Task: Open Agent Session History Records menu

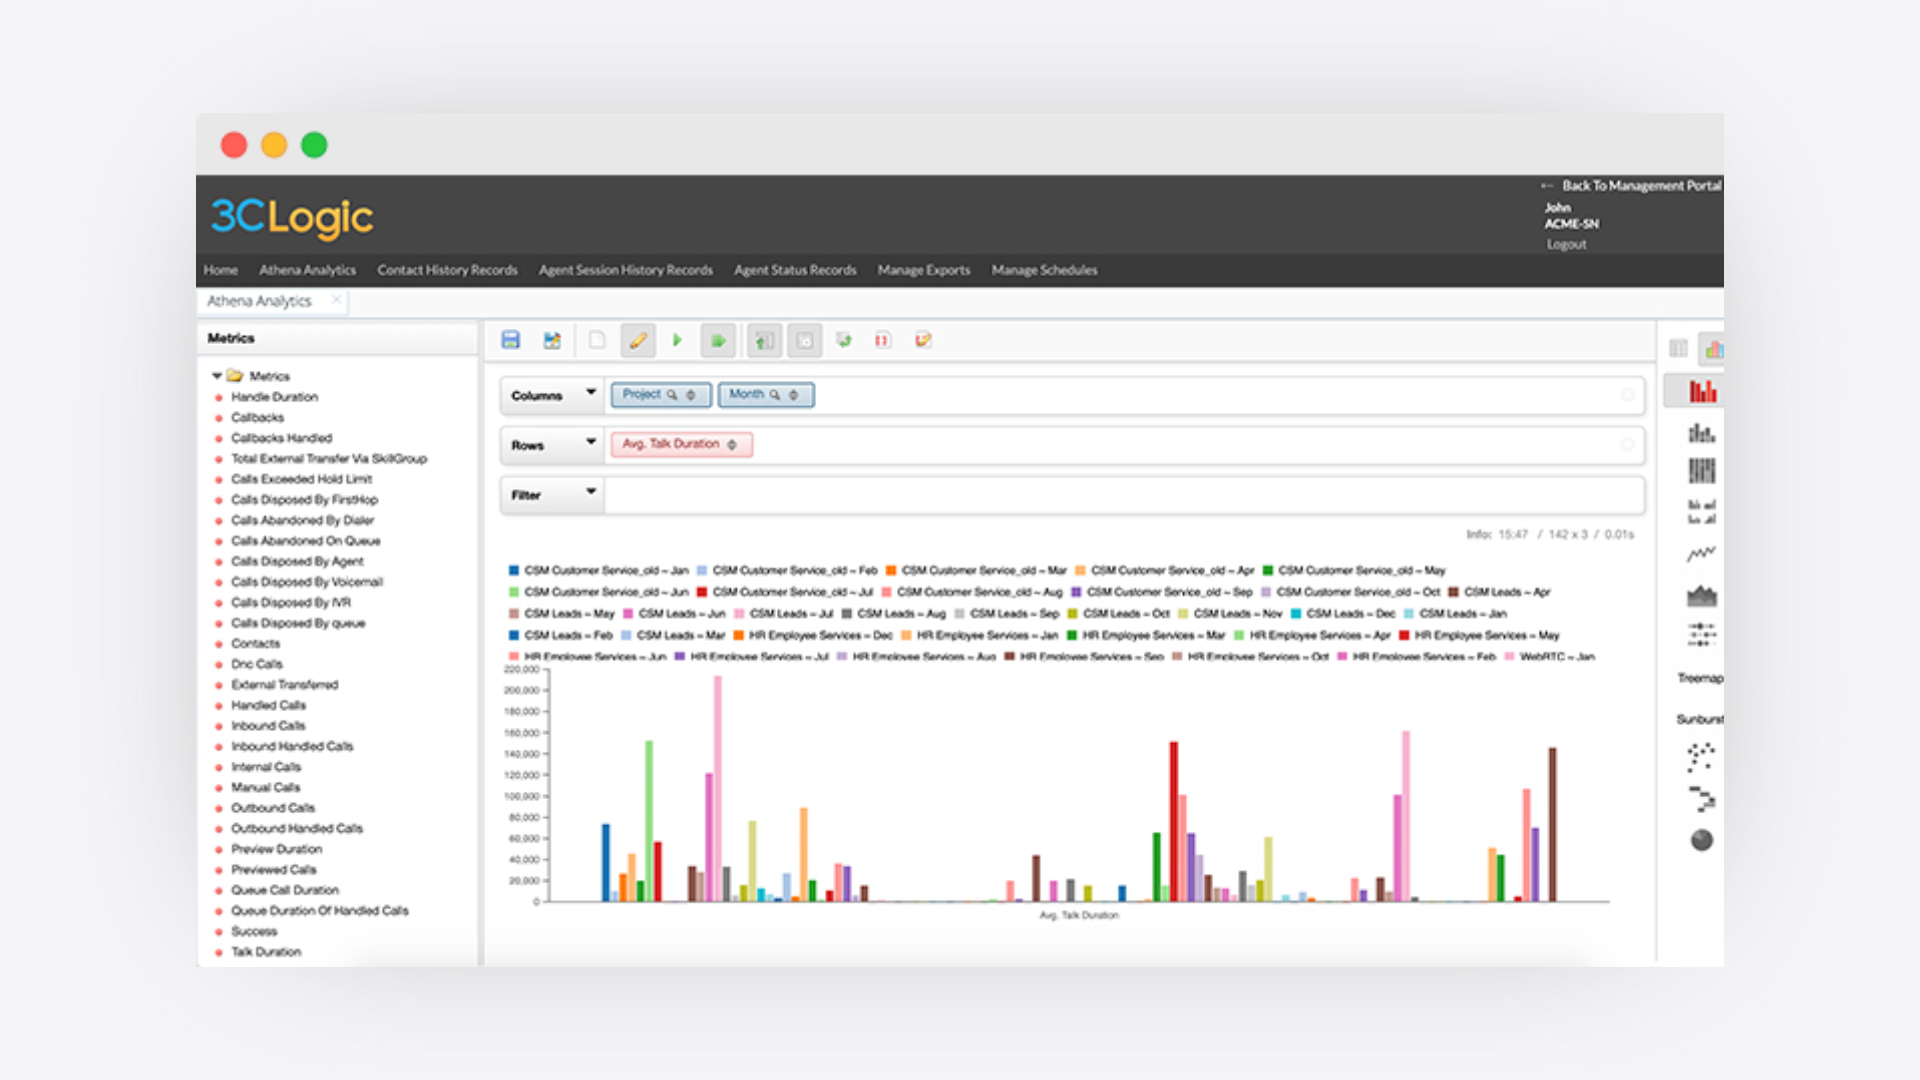Action: (x=625, y=270)
